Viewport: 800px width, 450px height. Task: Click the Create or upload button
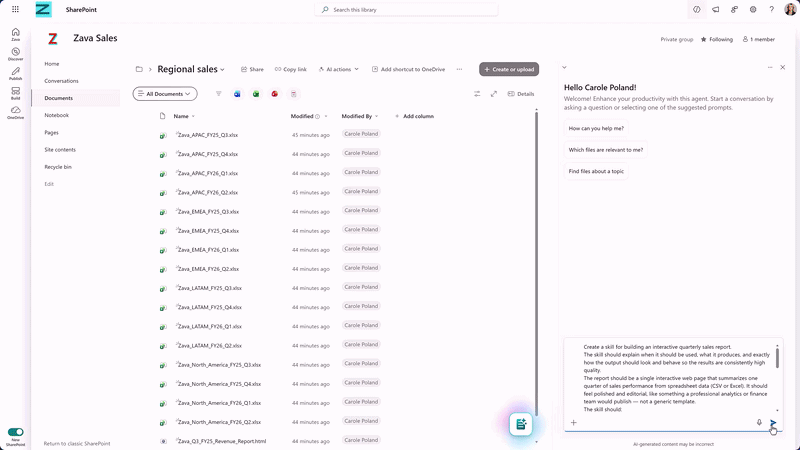[x=509, y=69]
